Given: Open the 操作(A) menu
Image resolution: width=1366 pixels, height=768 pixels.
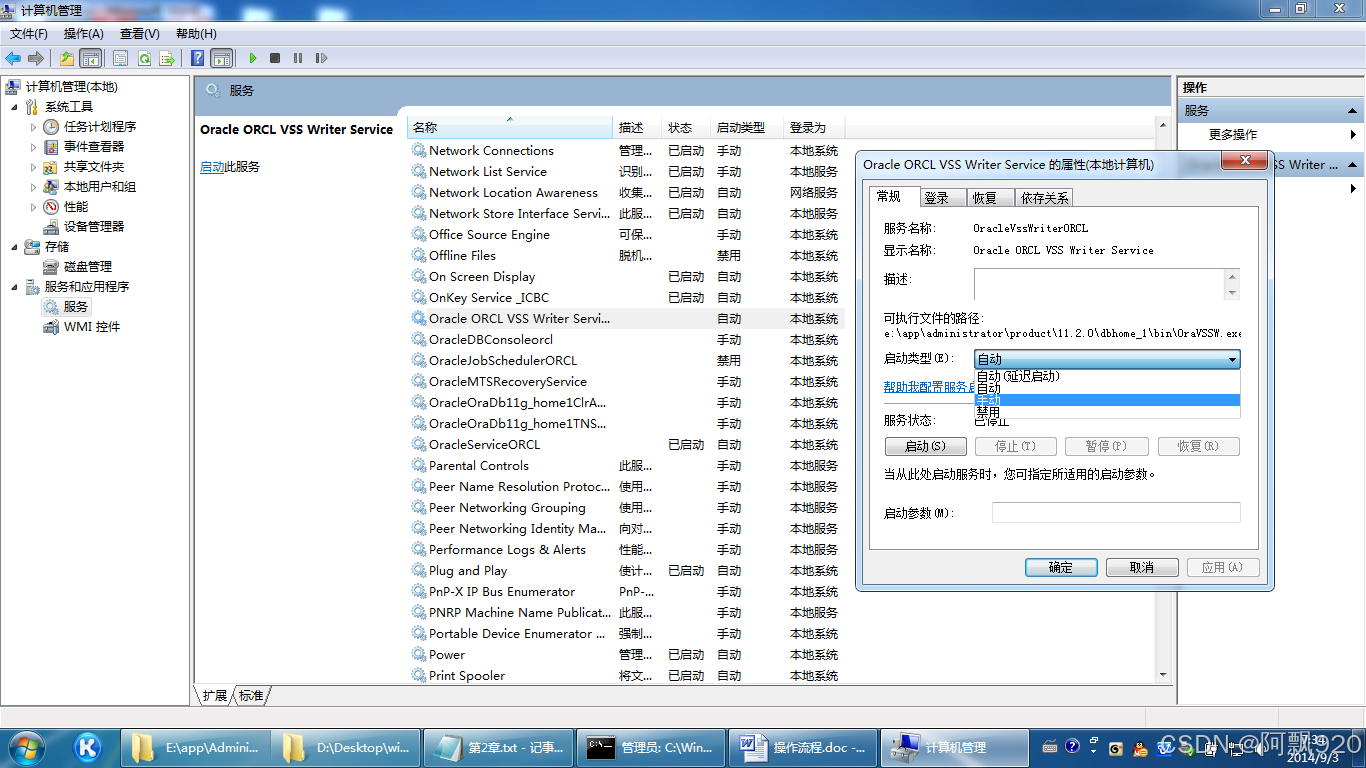Looking at the screenshot, I should pyautogui.click(x=84, y=34).
